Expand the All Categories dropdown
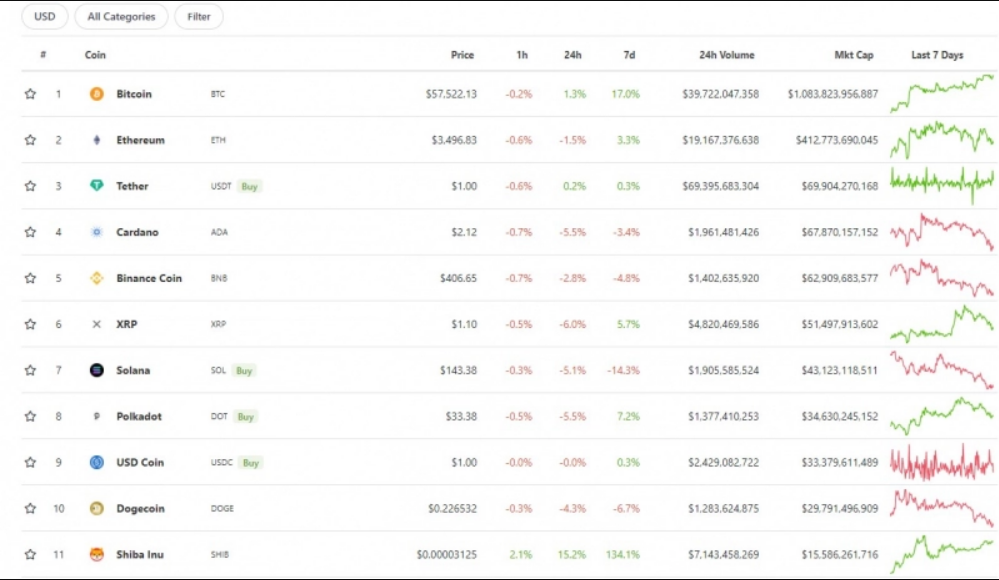Image resolution: width=999 pixels, height=580 pixels. [121, 16]
